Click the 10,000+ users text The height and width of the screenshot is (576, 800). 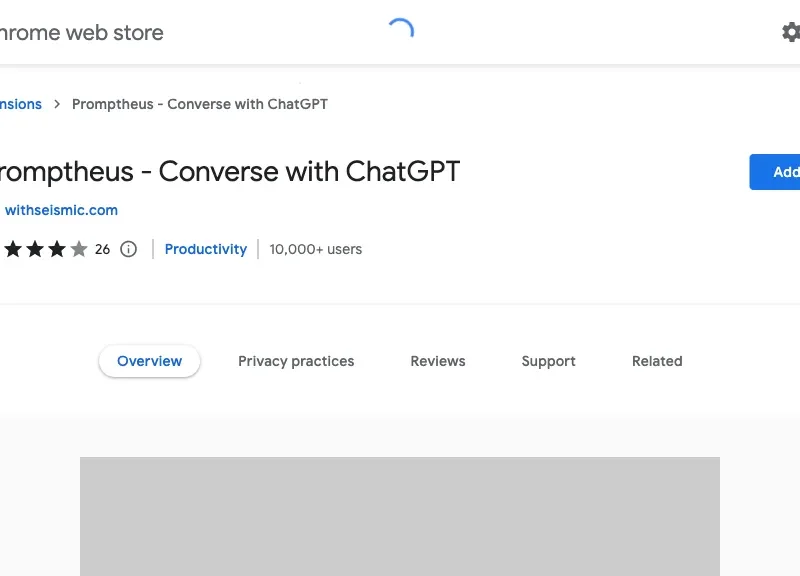(316, 249)
